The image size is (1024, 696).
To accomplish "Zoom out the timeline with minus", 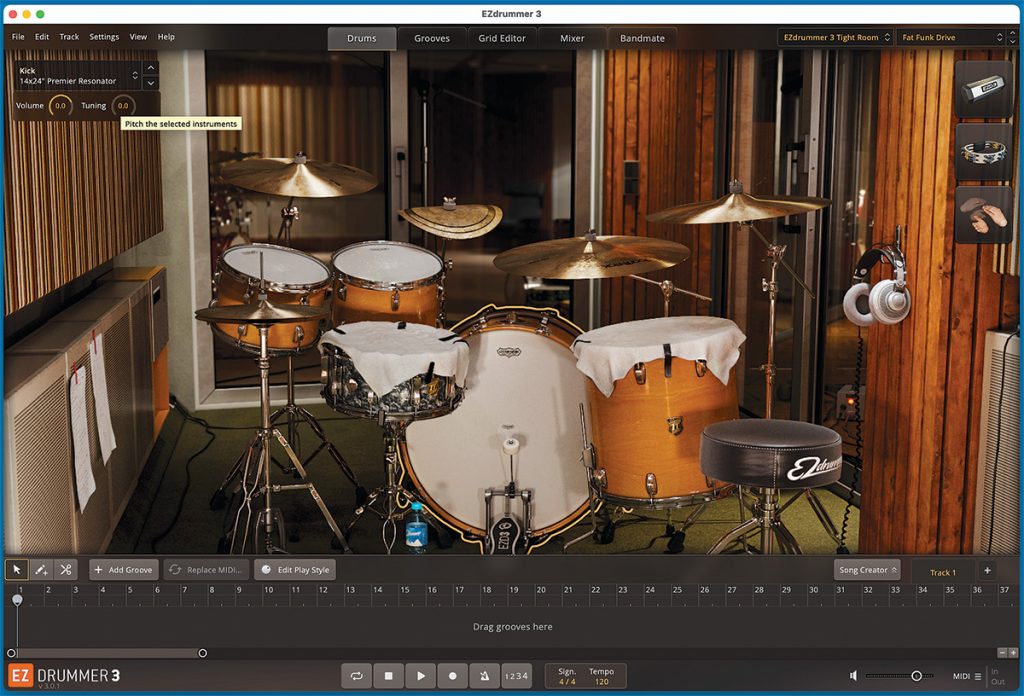I will [1002, 653].
